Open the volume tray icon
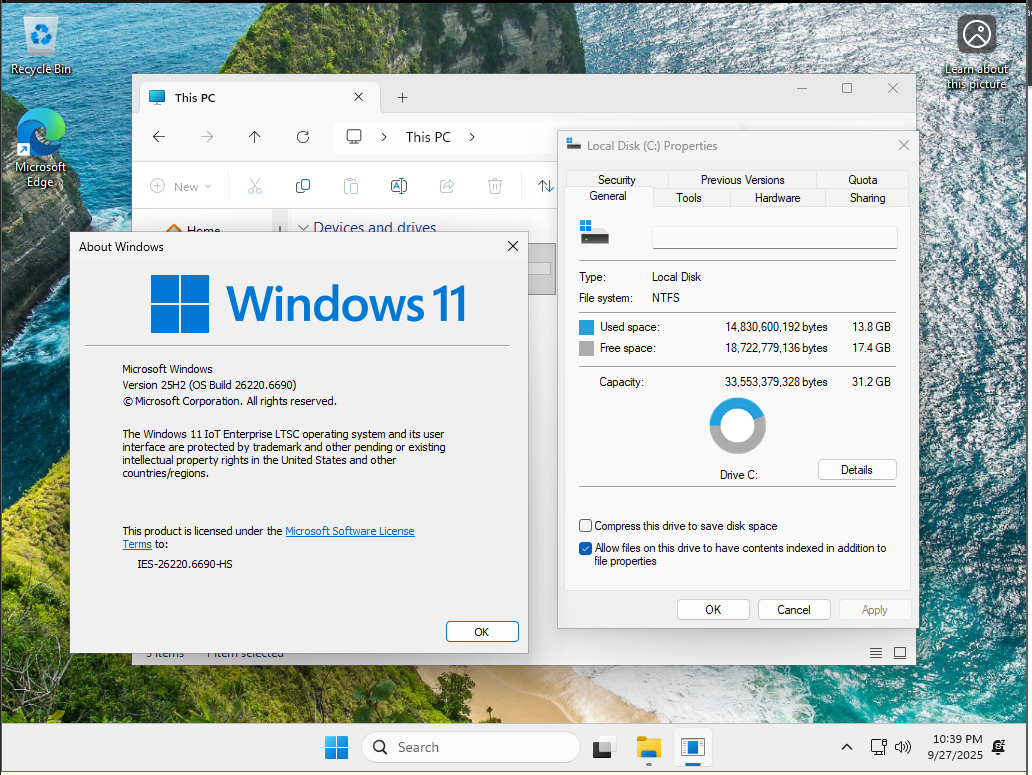This screenshot has height=775, width=1032. pyautogui.click(x=903, y=747)
